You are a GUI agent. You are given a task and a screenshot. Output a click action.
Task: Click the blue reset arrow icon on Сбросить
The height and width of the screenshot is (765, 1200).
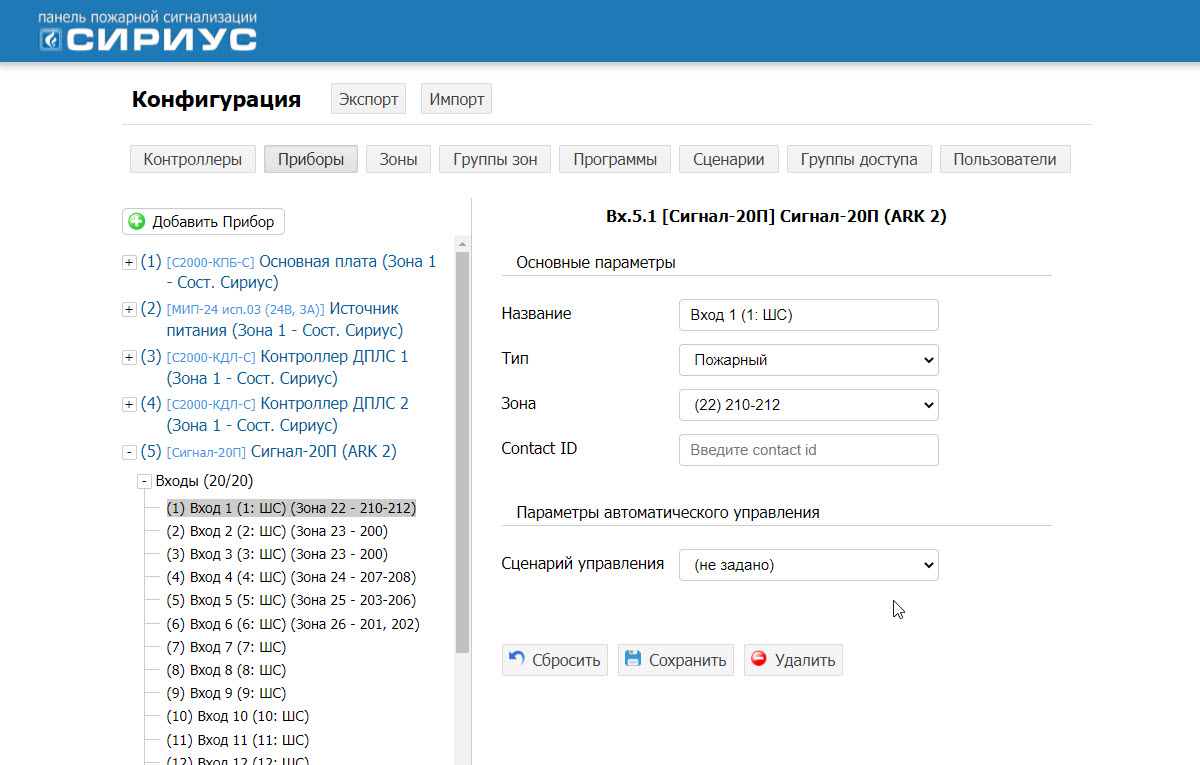tap(517, 659)
